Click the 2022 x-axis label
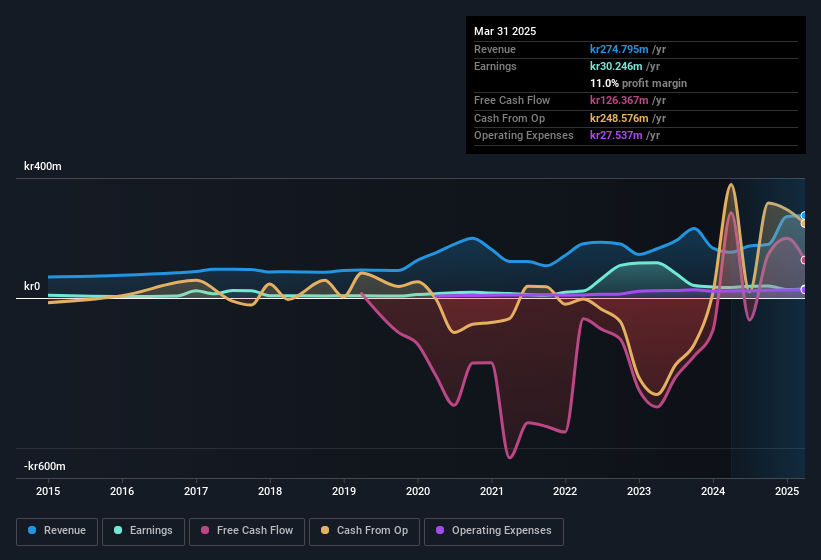 (565, 491)
